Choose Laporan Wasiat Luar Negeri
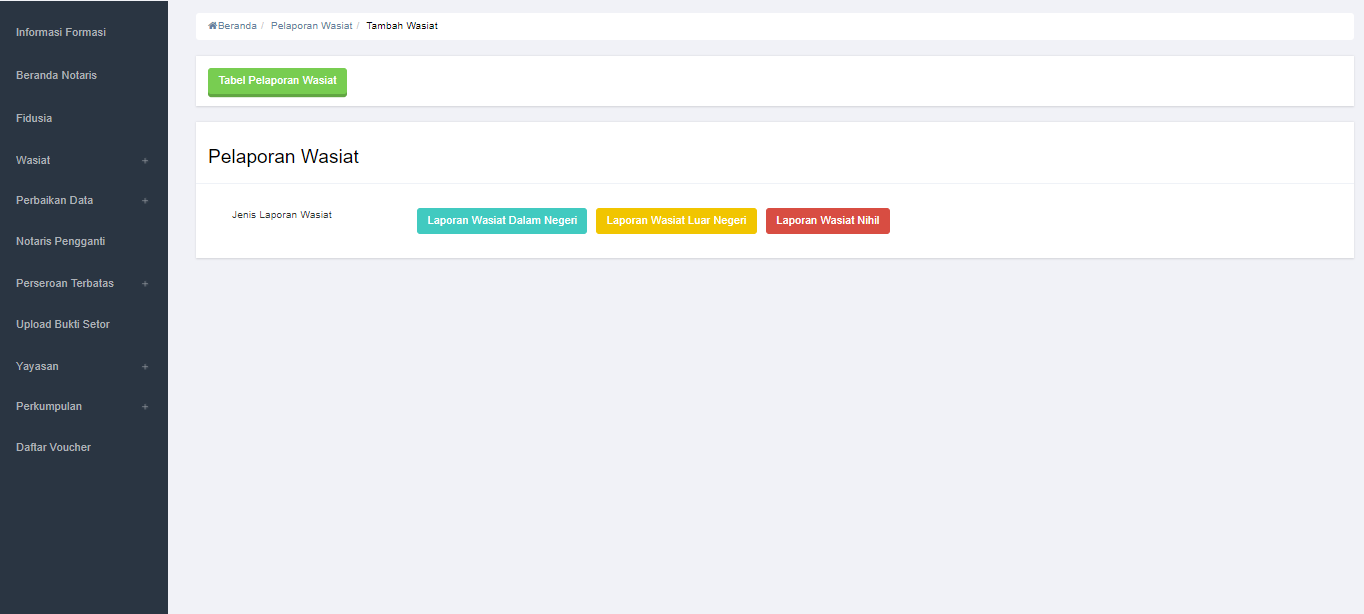Screen dimensions: 1364x614 tap(676, 221)
